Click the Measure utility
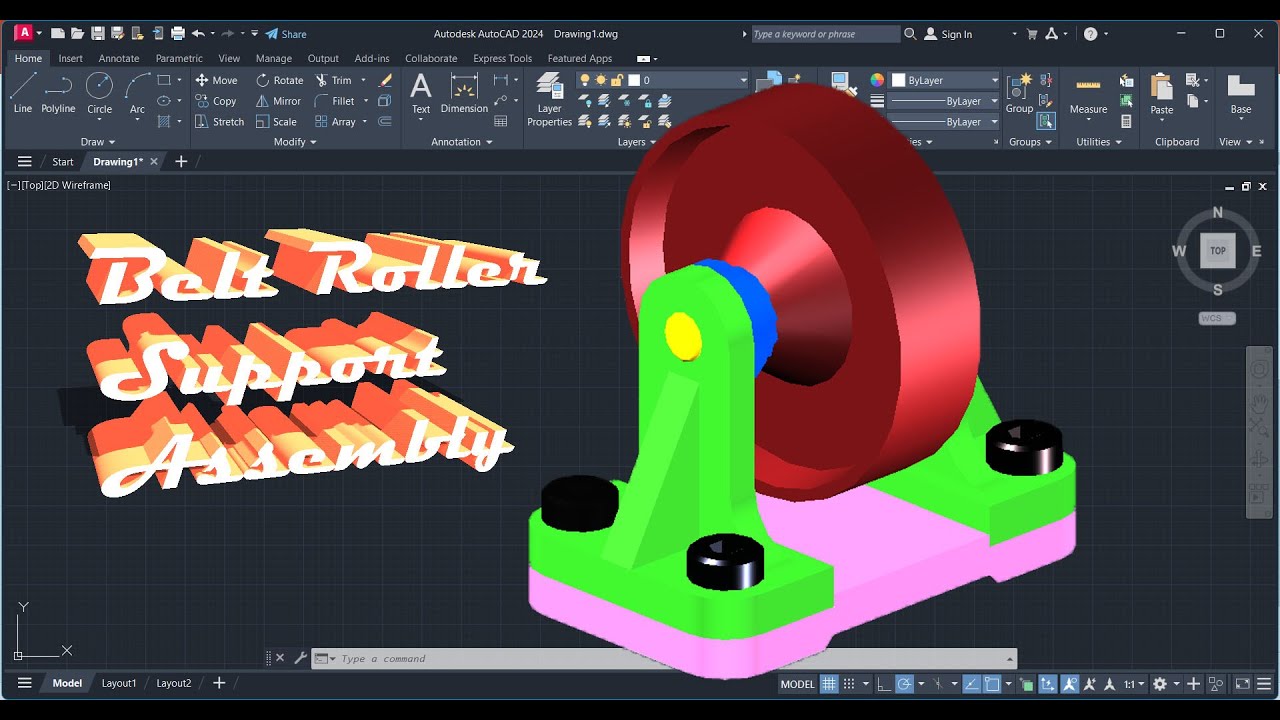This screenshot has height=720, width=1280. pyautogui.click(x=1088, y=94)
